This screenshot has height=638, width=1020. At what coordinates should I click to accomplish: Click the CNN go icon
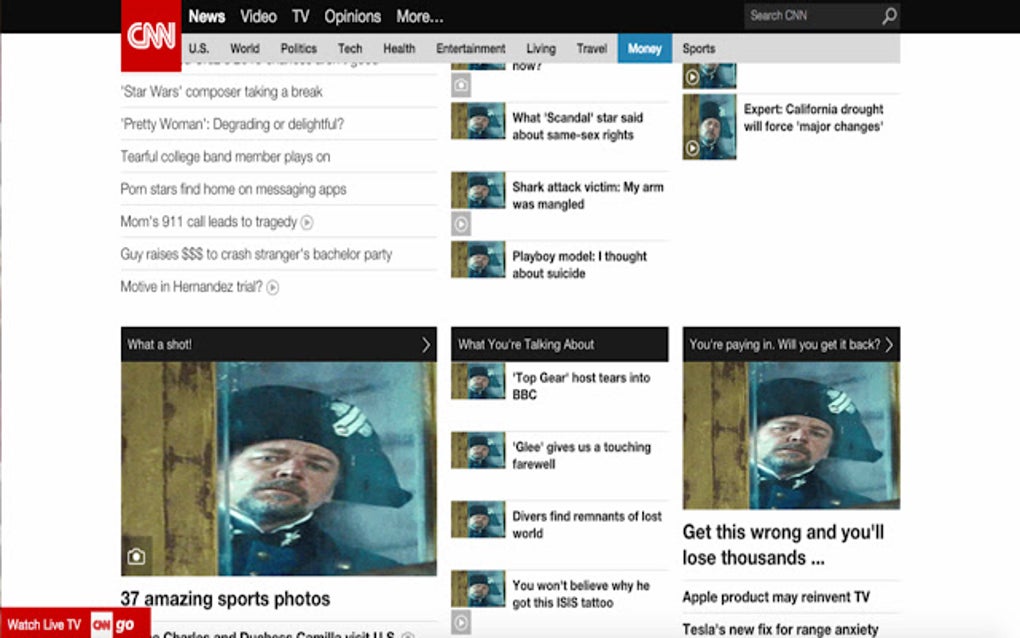coord(113,625)
